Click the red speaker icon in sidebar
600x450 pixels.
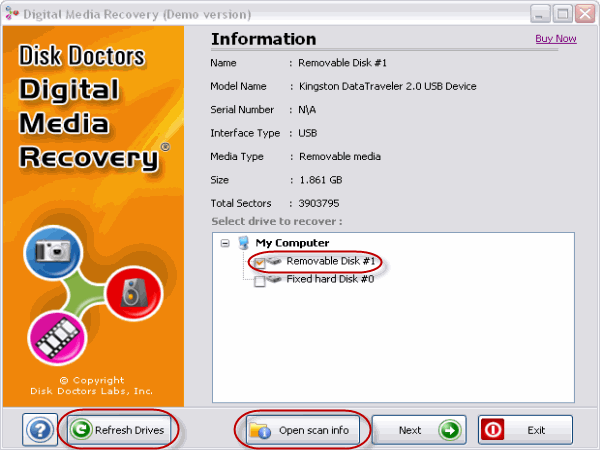pyautogui.click(x=134, y=294)
